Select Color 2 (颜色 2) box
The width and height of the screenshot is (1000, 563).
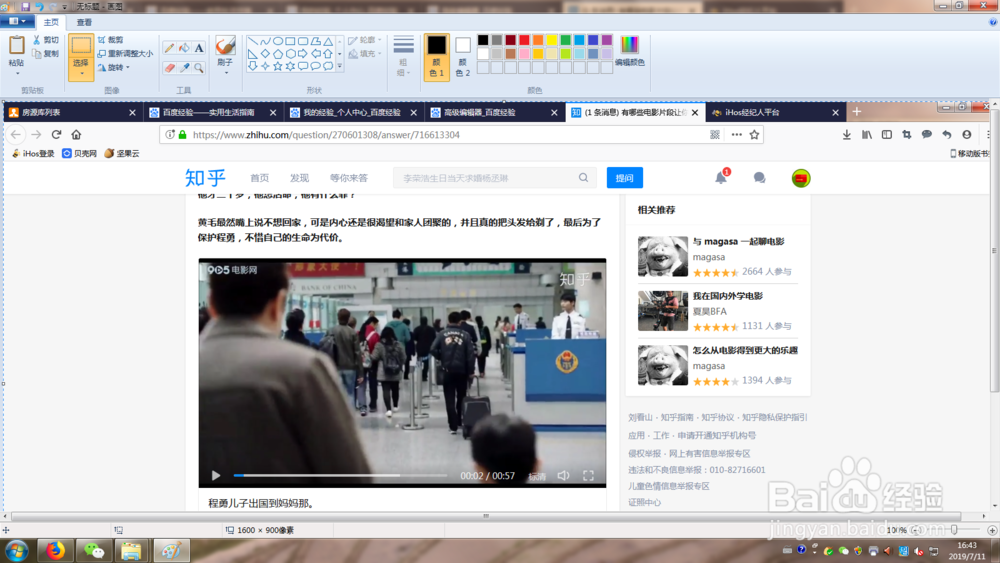(x=463, y=57)
